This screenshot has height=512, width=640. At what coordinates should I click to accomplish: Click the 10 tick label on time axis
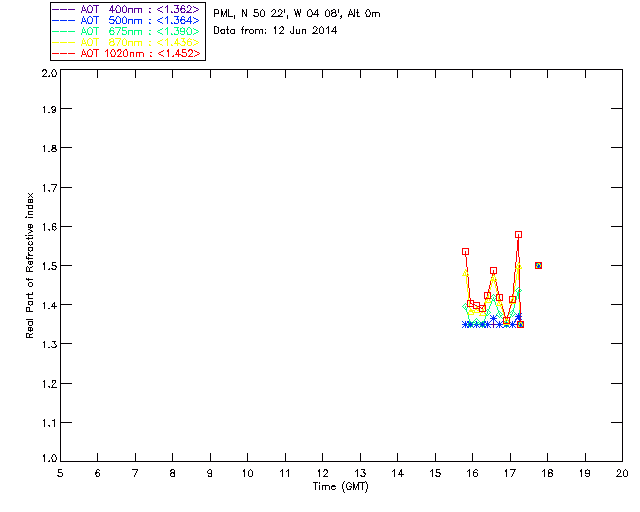[x=247, y=473]
